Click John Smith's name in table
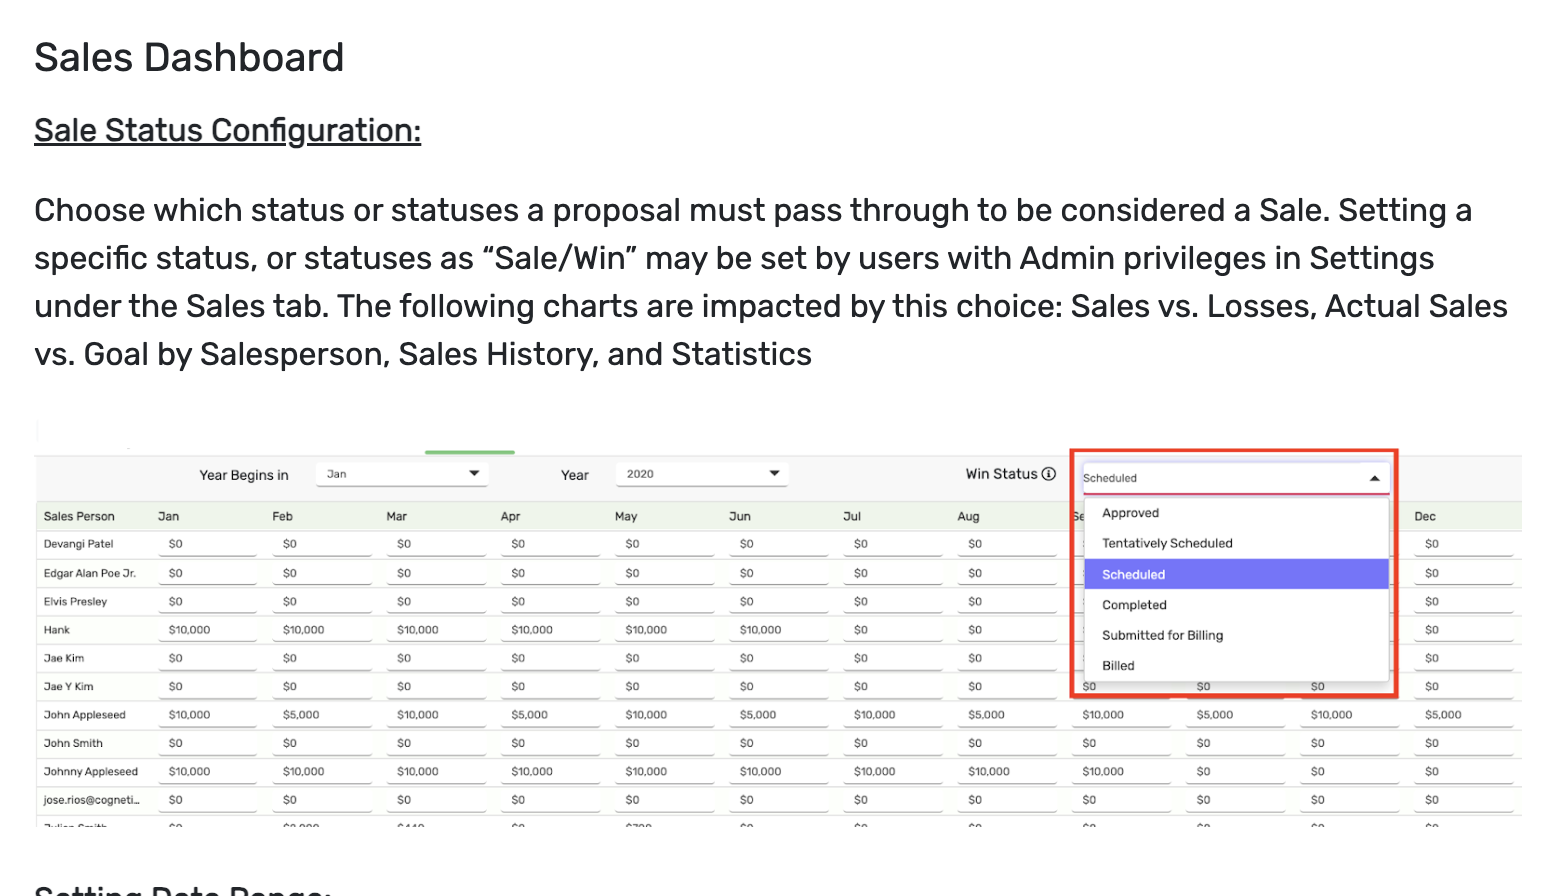 click(x=73, y=743)
